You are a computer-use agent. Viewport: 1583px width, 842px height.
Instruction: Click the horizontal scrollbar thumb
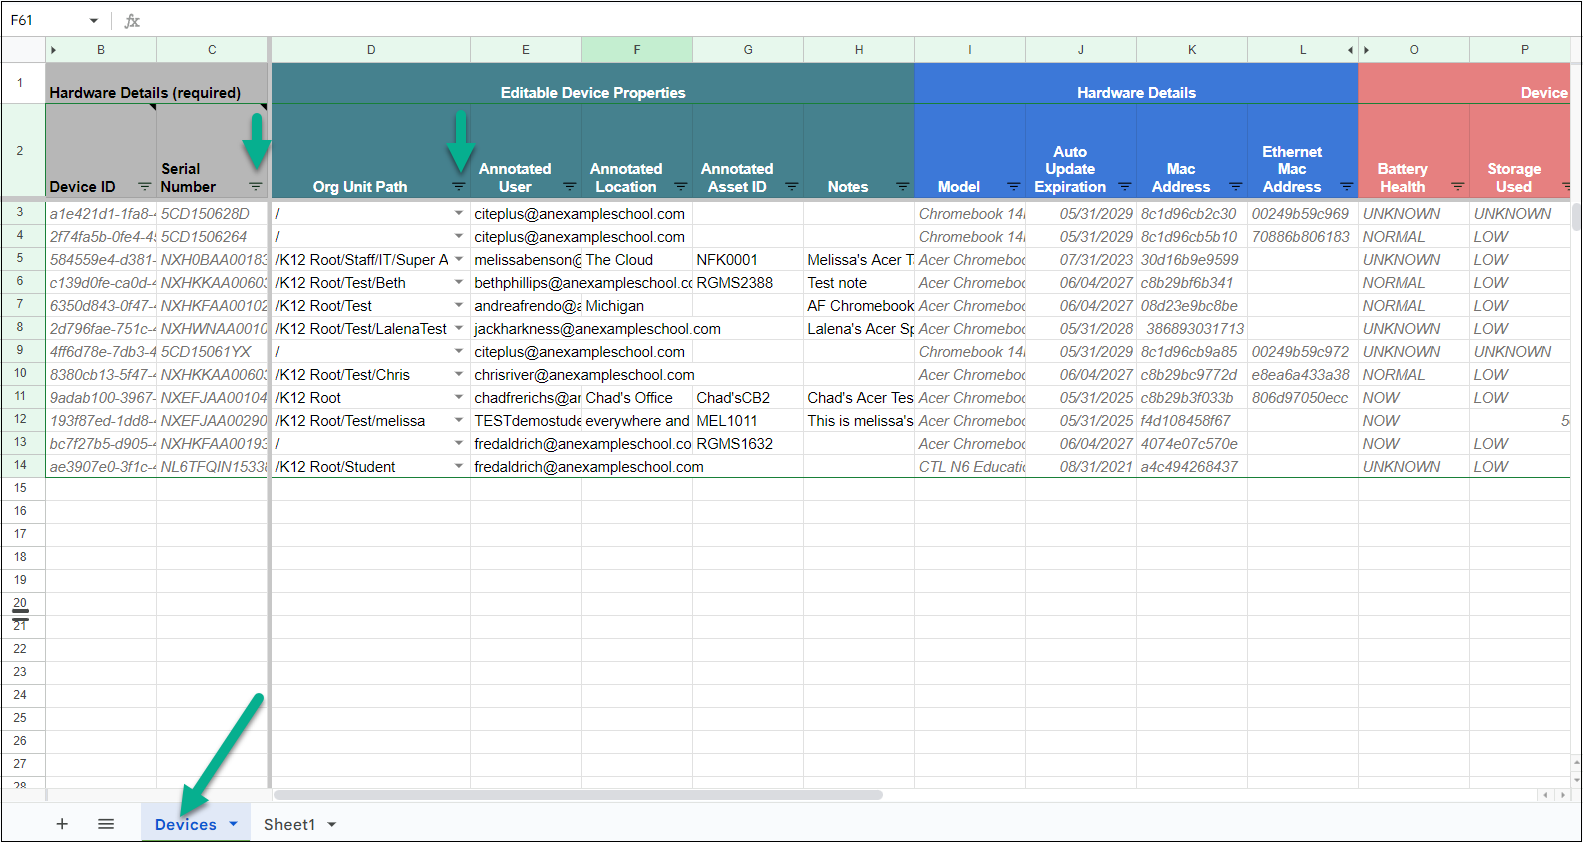click(578, 795)
